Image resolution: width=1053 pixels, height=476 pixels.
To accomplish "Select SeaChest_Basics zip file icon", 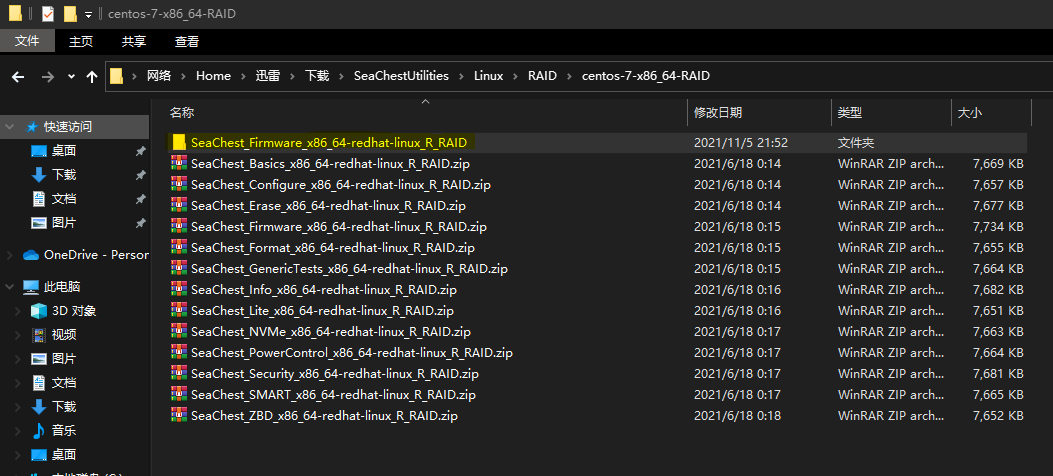I will [179, 163].
